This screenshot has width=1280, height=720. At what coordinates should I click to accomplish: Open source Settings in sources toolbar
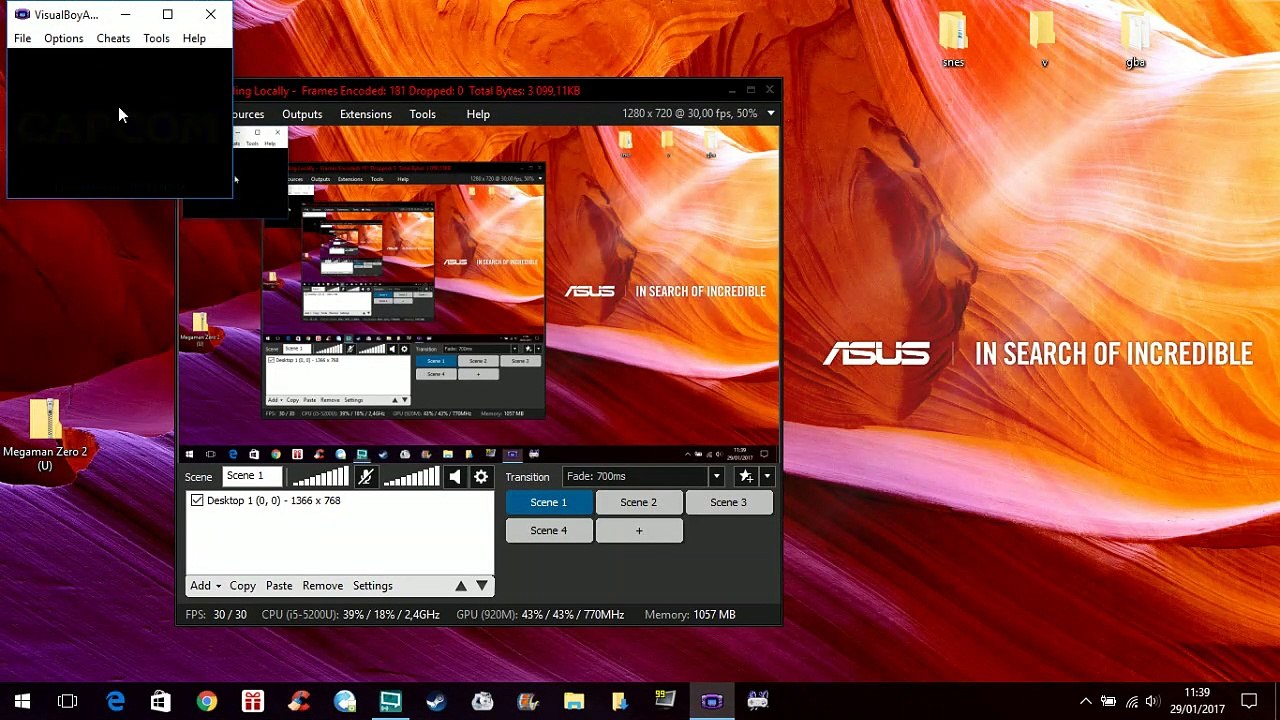[x=373, y=586]
